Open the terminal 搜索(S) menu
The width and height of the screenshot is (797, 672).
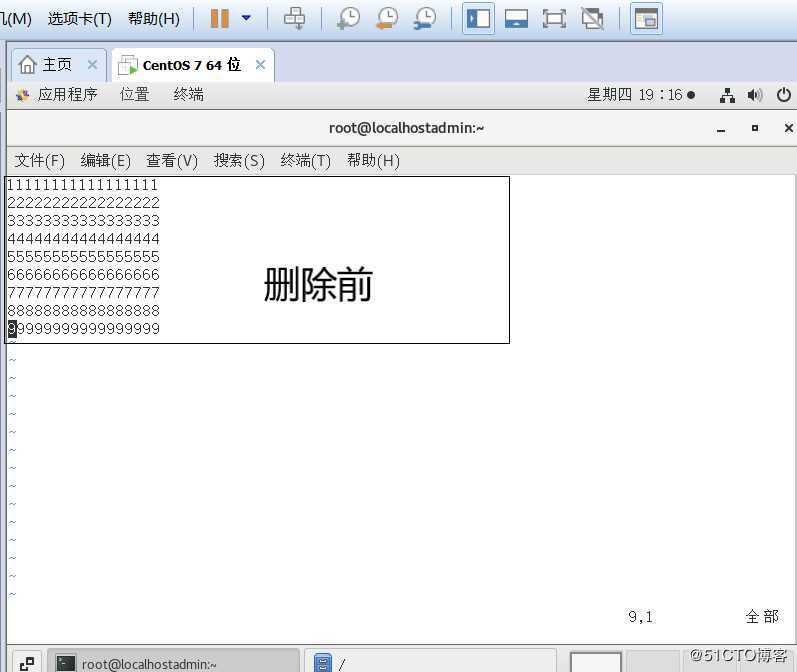(239, 161)
